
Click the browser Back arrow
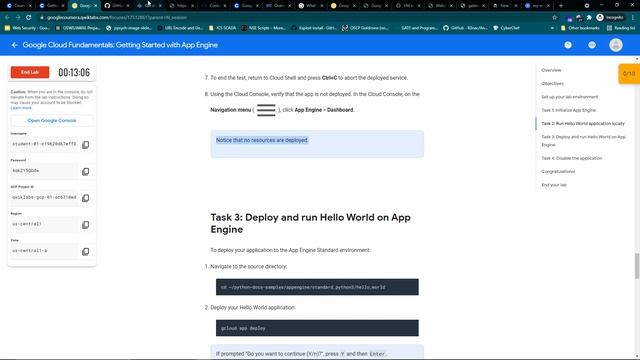tap(7, 18)
